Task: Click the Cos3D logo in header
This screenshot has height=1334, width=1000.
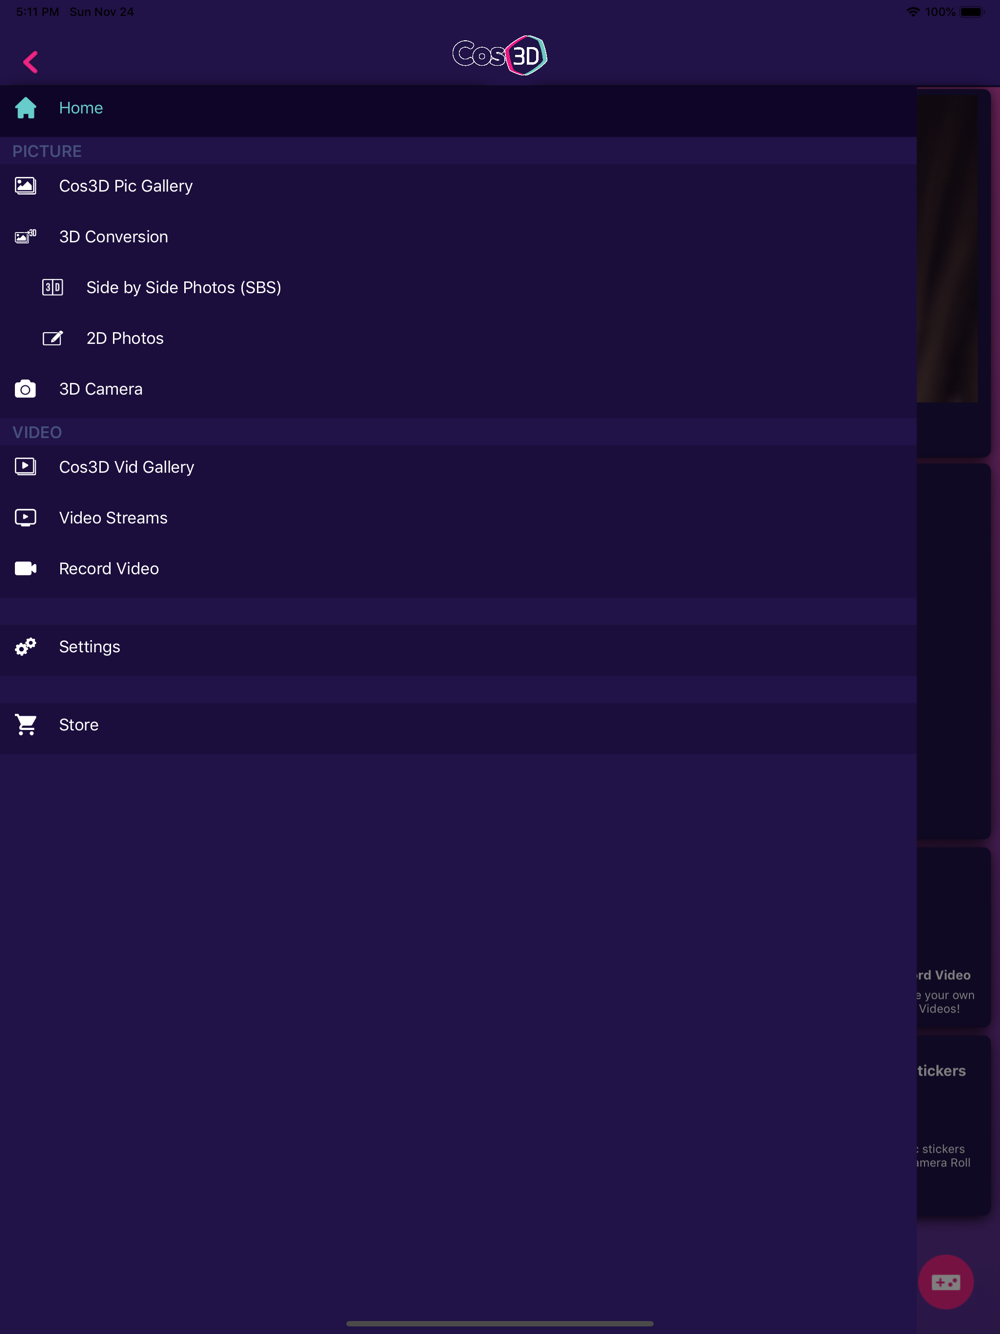Action: point(499,55)
